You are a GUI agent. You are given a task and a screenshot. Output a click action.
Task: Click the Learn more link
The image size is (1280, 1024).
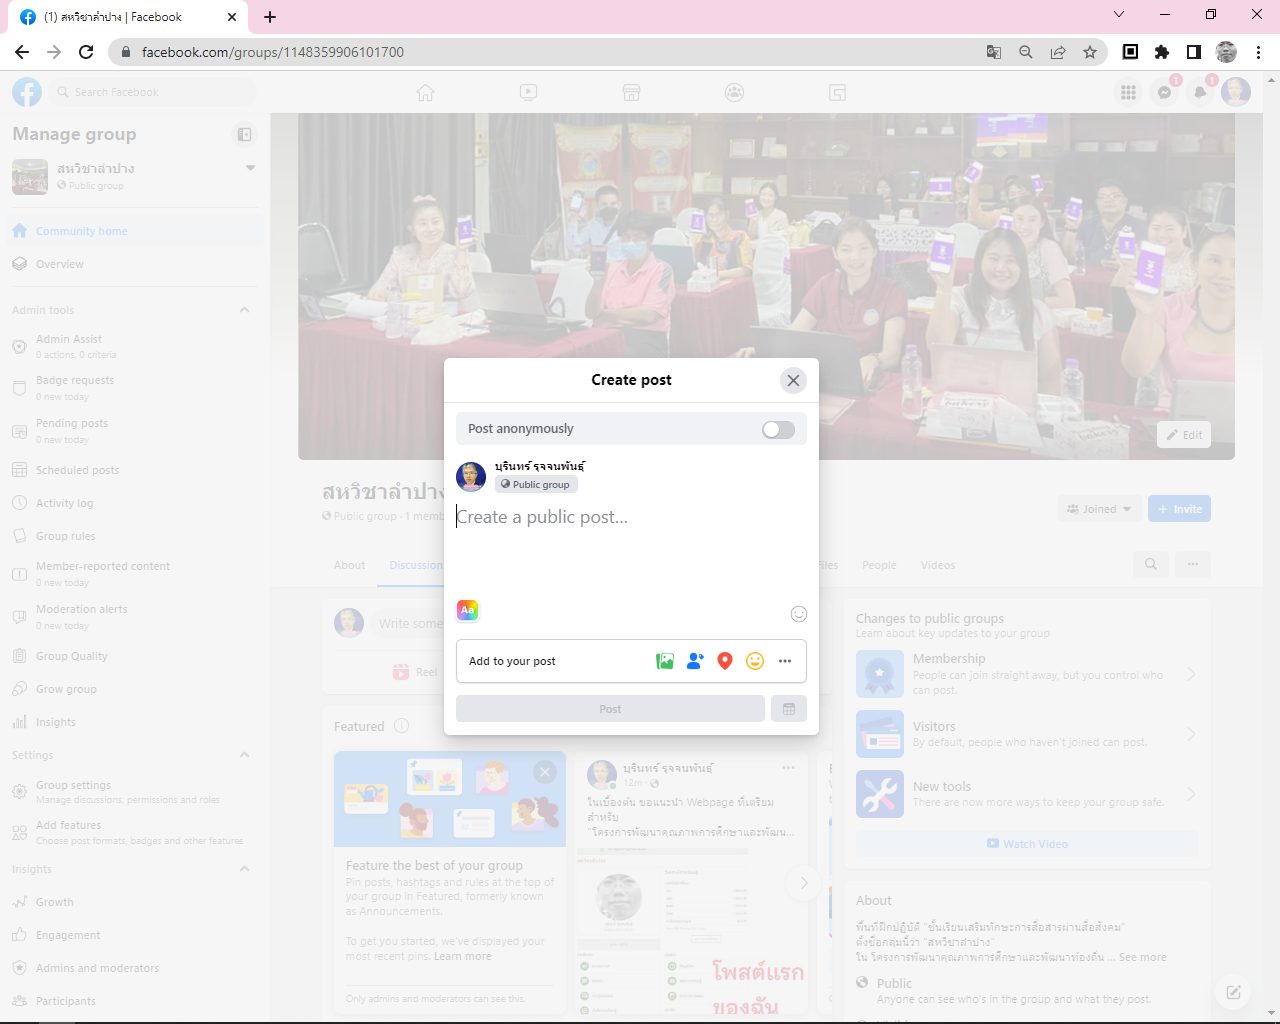(x=462, y=957)
